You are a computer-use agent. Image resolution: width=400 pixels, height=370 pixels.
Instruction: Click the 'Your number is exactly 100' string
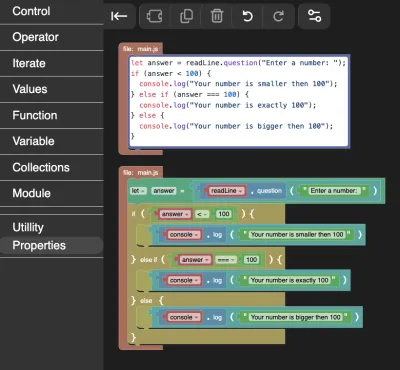(x=289, y=280)
